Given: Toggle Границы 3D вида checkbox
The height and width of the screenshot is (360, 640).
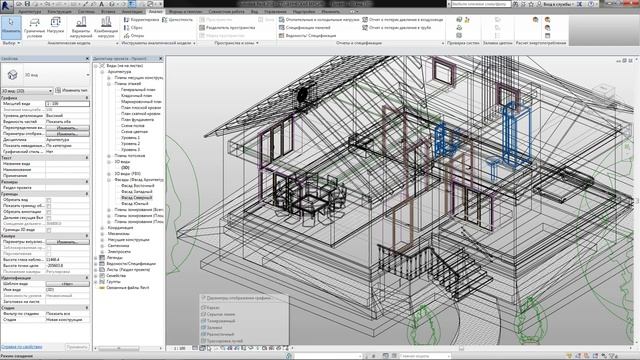Looking at the screenshot, I should coord(49,230).
